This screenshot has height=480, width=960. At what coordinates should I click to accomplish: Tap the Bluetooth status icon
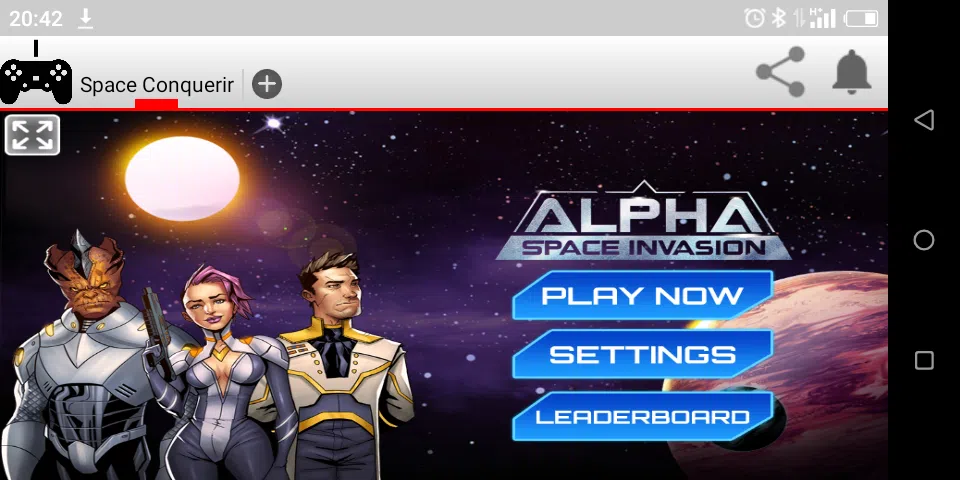778,18
